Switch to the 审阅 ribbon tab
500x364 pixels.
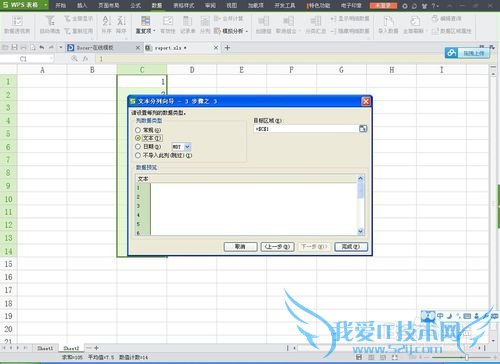210,6
